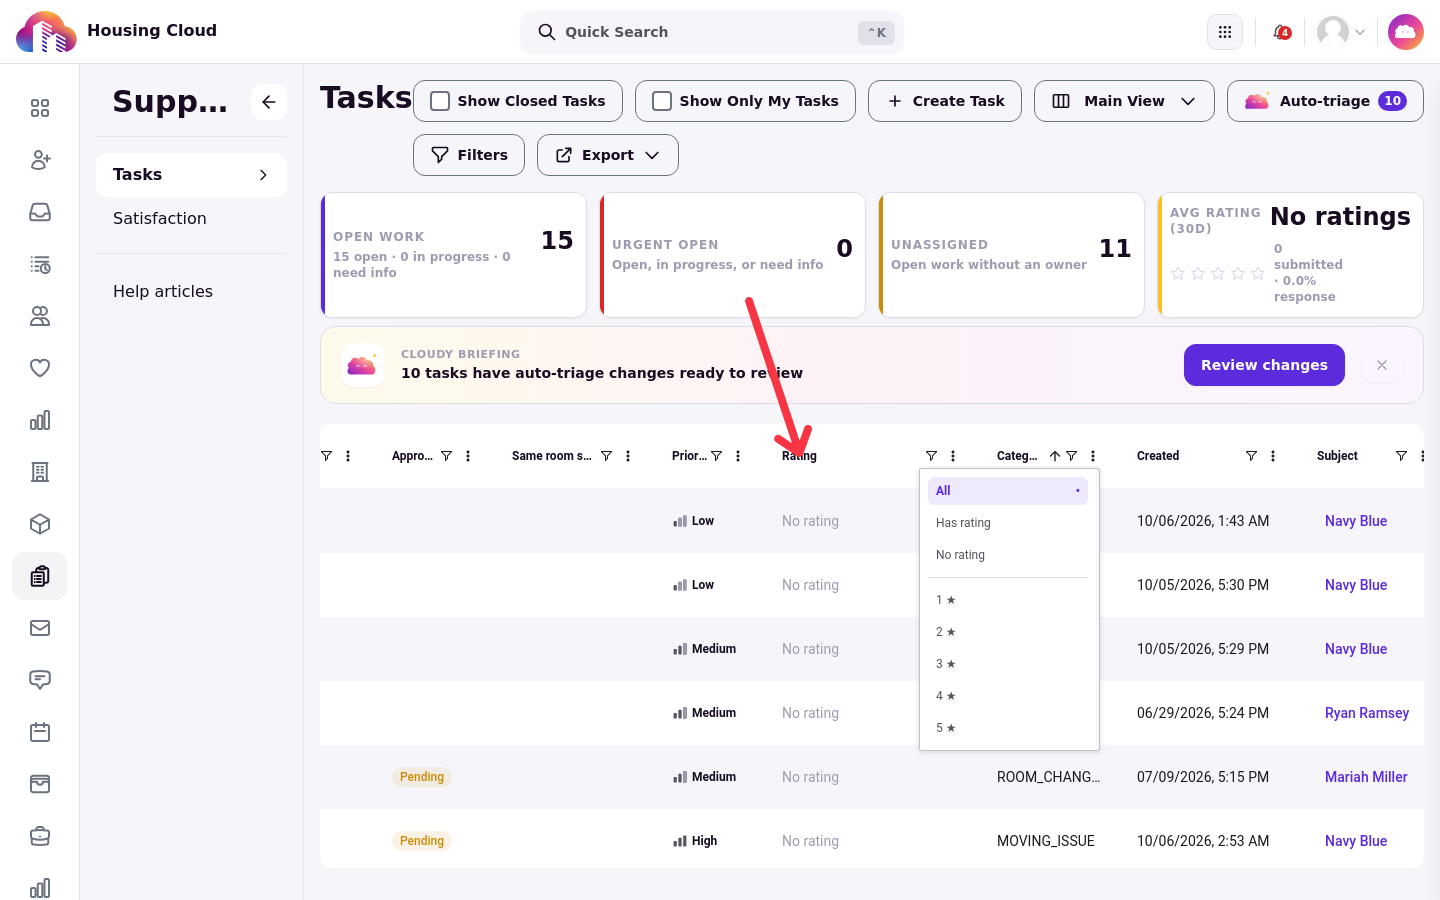Click the add-user icon in left sidebar

[x=40, y=160]
